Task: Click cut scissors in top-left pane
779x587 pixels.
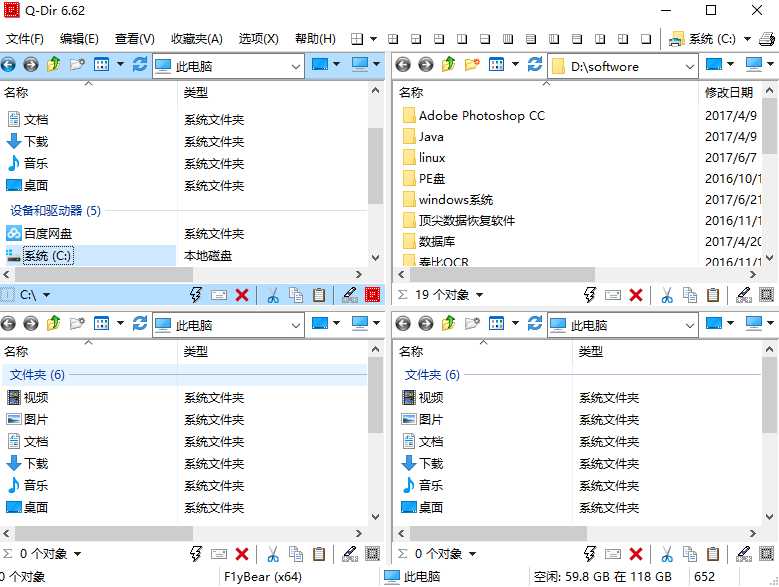Action: click(273, 295)
